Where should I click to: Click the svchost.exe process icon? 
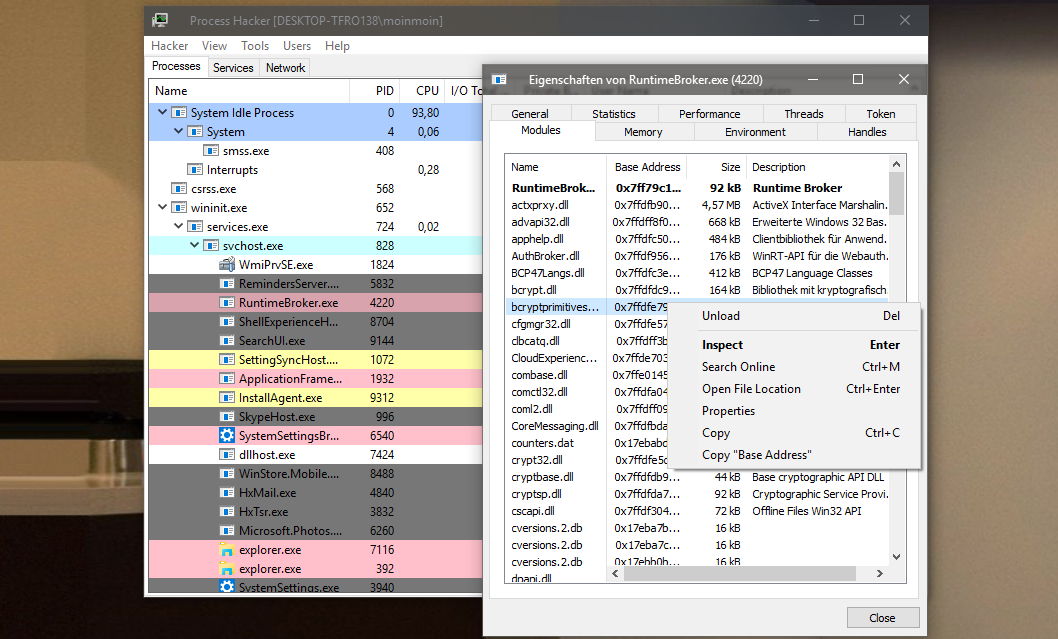pyautogui.click(x=211, y=246)
